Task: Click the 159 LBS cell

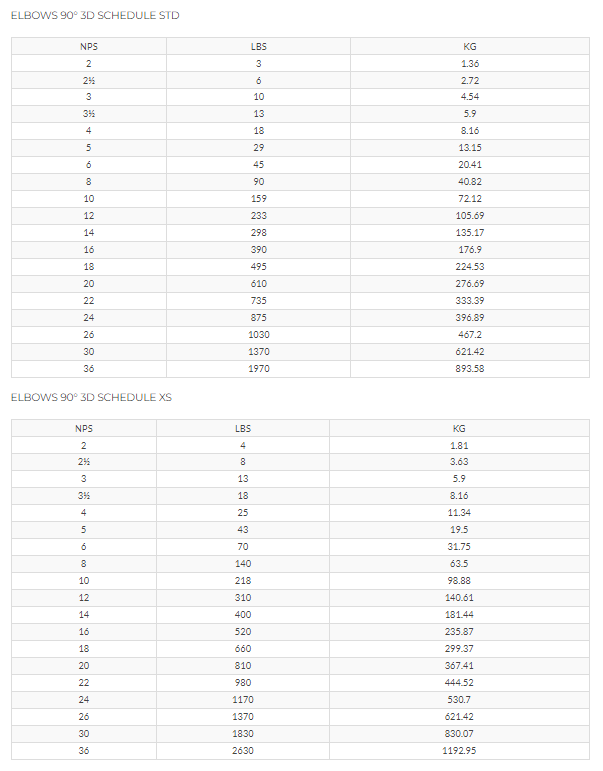Action: pos(259,199)
